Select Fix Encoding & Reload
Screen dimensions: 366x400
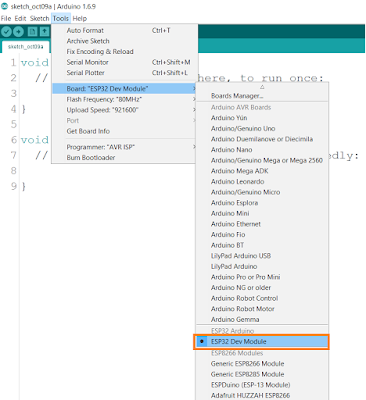pyautogui.click(x=124, y=52)
